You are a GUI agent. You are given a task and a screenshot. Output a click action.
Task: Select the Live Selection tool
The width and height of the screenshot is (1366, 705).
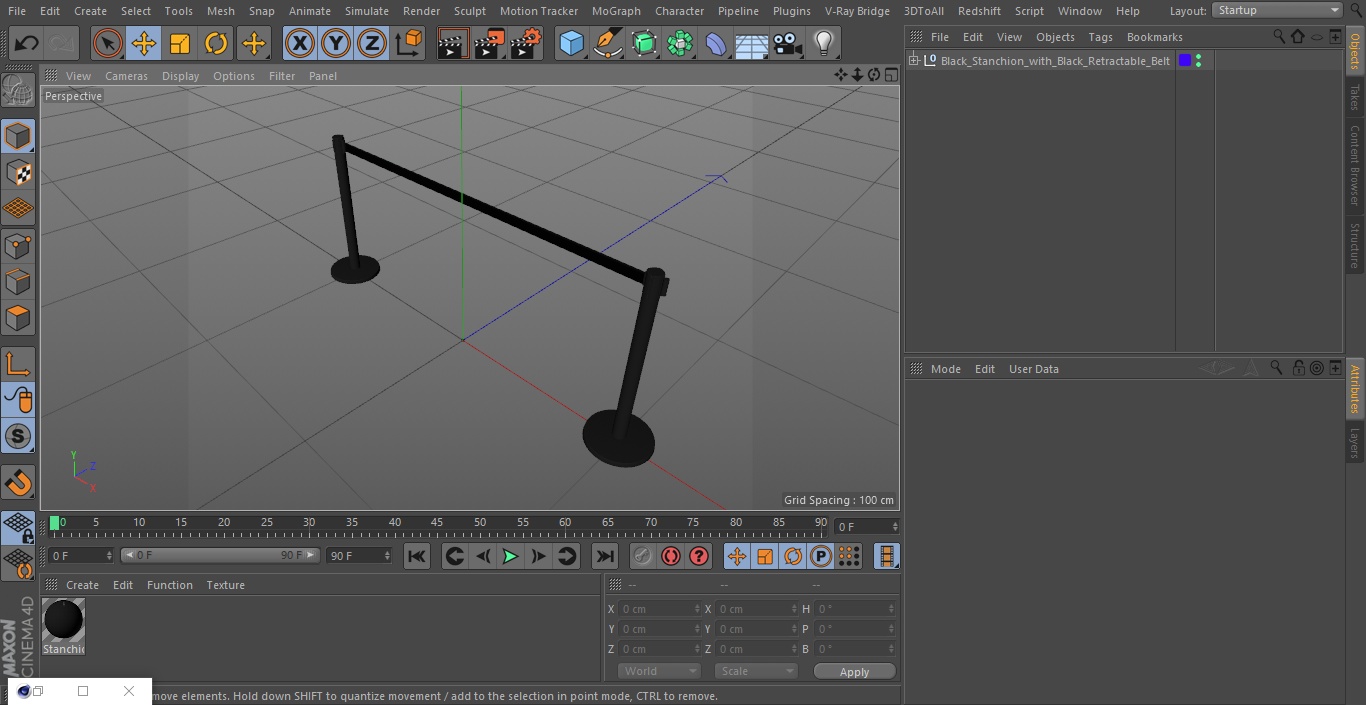(108, 44)
